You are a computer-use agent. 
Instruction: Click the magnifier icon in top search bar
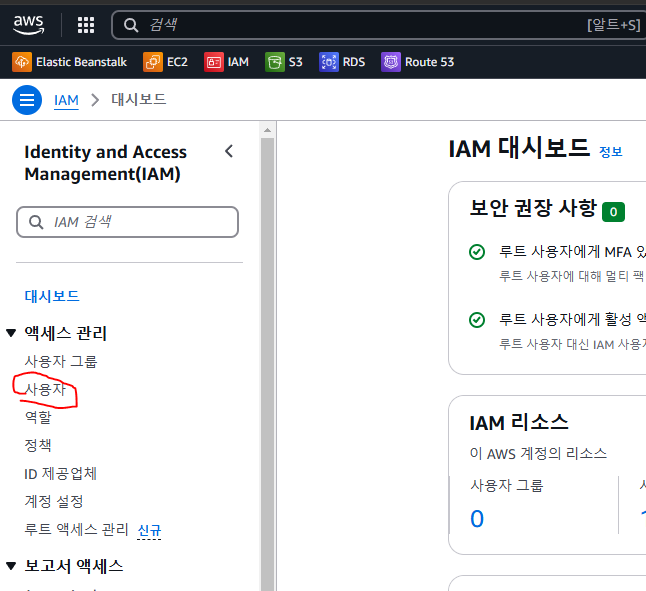(x=131, y=25)
